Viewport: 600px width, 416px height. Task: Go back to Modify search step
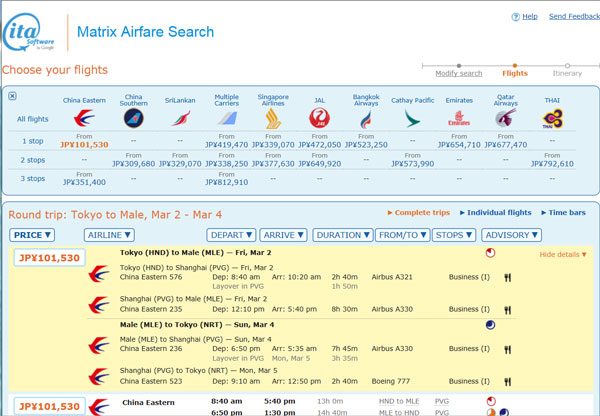pyautogui.click(x=459, y=73)
